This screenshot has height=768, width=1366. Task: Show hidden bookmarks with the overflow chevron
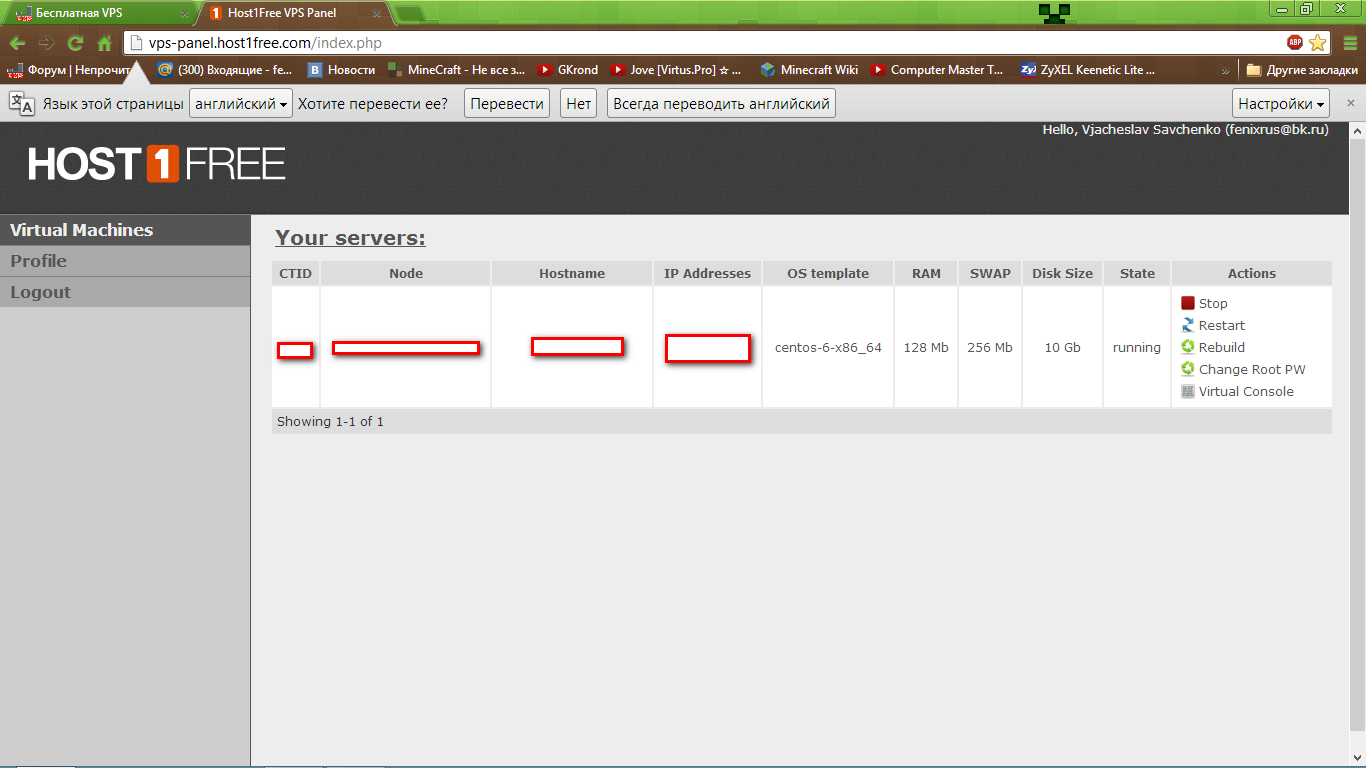1226,70
